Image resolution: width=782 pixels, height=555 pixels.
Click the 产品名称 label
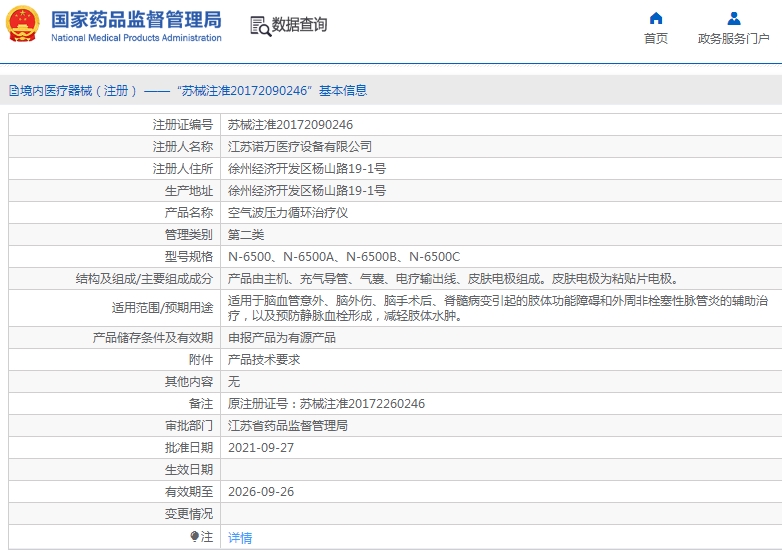point(189,212)
